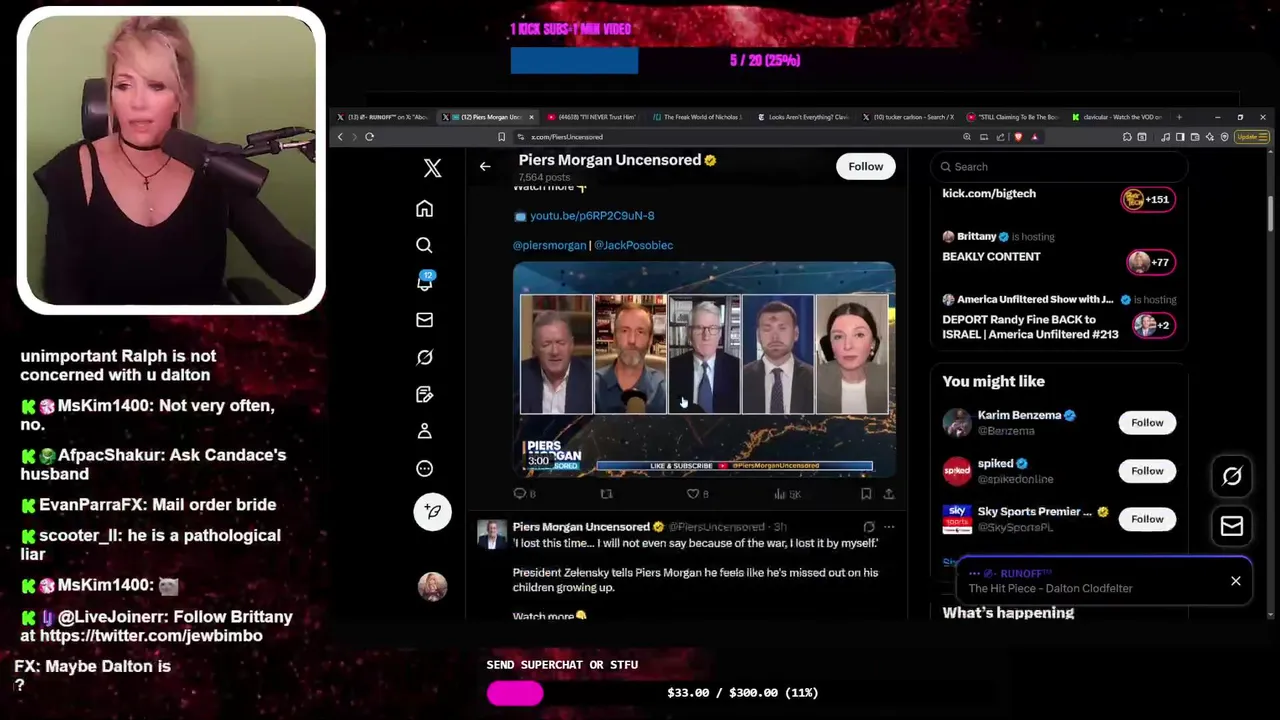The image size is (1280, 720).
Task: Open Messages envelope in left sidebar
Action: coord(424,320)
